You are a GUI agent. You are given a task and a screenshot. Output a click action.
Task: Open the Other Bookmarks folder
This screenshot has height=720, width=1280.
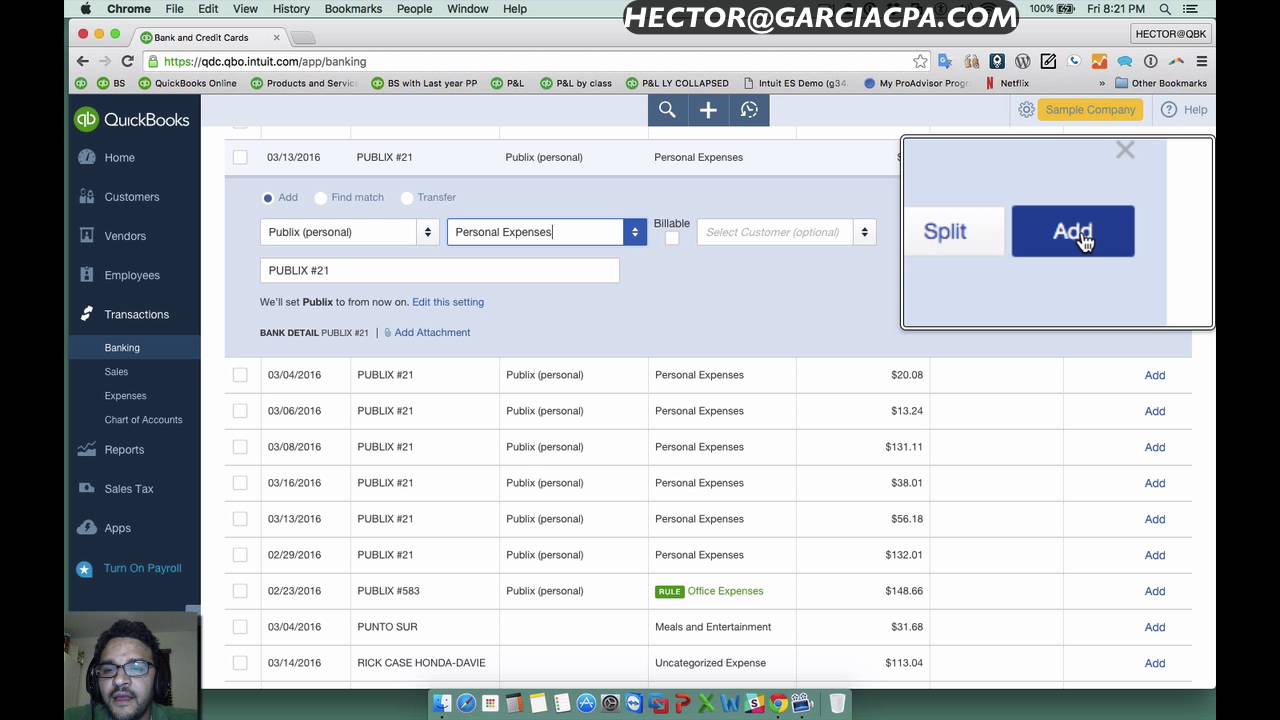(1161, 83)
